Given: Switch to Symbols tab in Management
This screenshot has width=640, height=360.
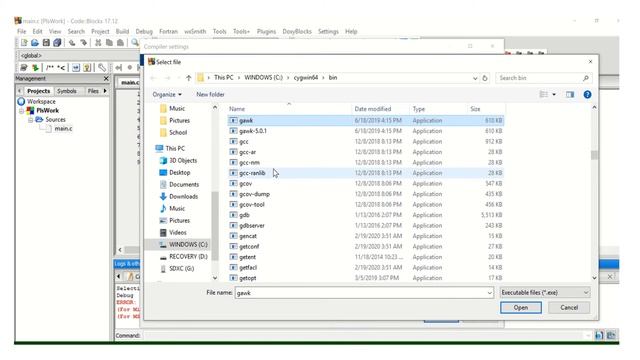Looking at the screenshot, I should coord(67,91).
